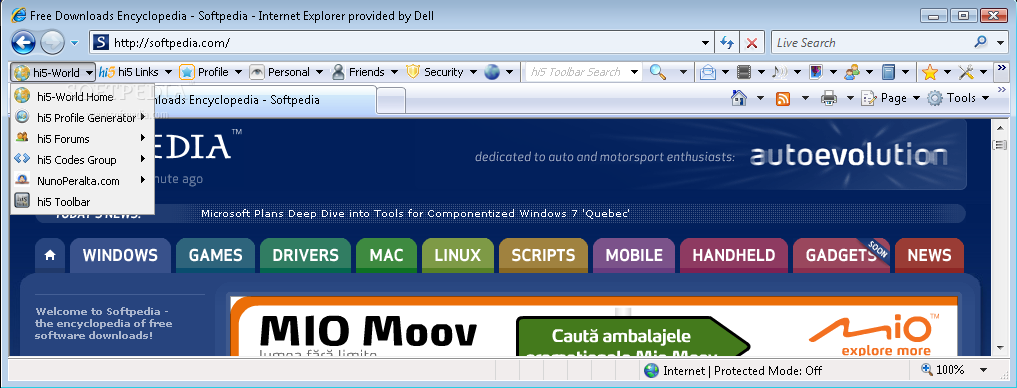
Task: Select hi5-World Home menu entry
Action: pos(82,97)
